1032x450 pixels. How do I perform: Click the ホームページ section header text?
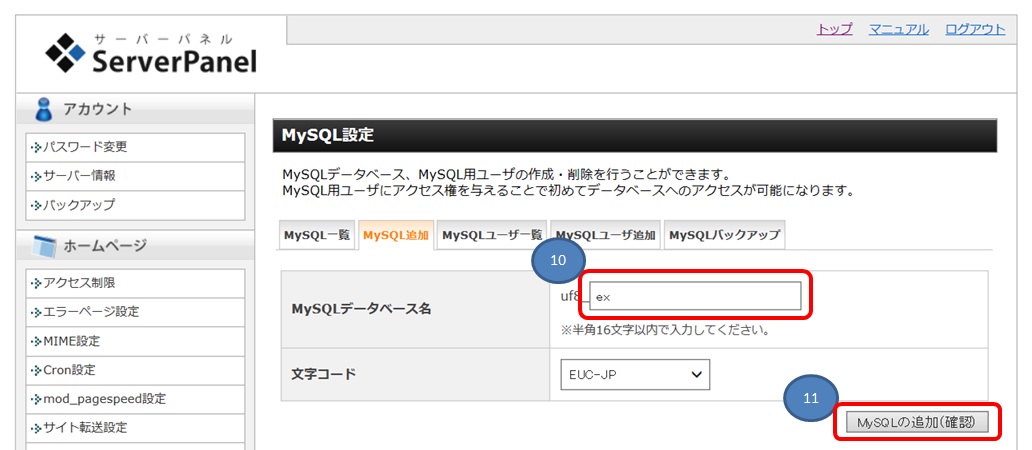point(105,247)
